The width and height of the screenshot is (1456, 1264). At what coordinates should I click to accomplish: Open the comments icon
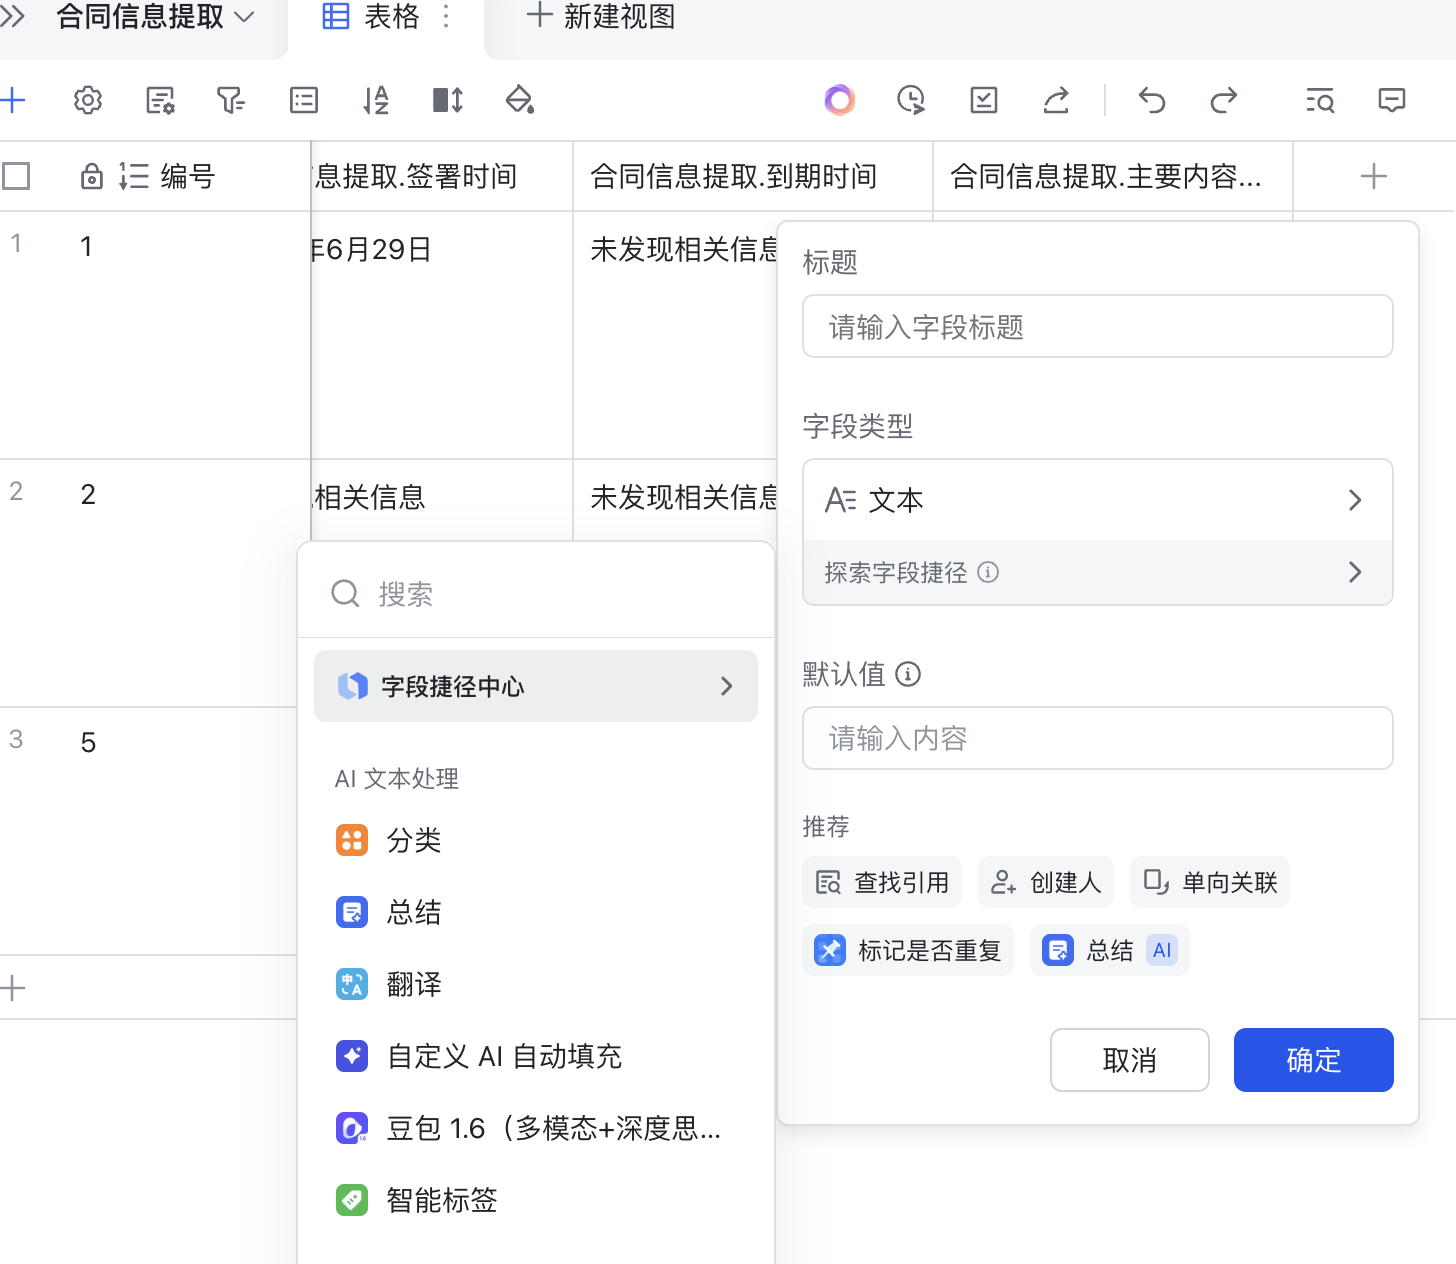coord(1391,100)
